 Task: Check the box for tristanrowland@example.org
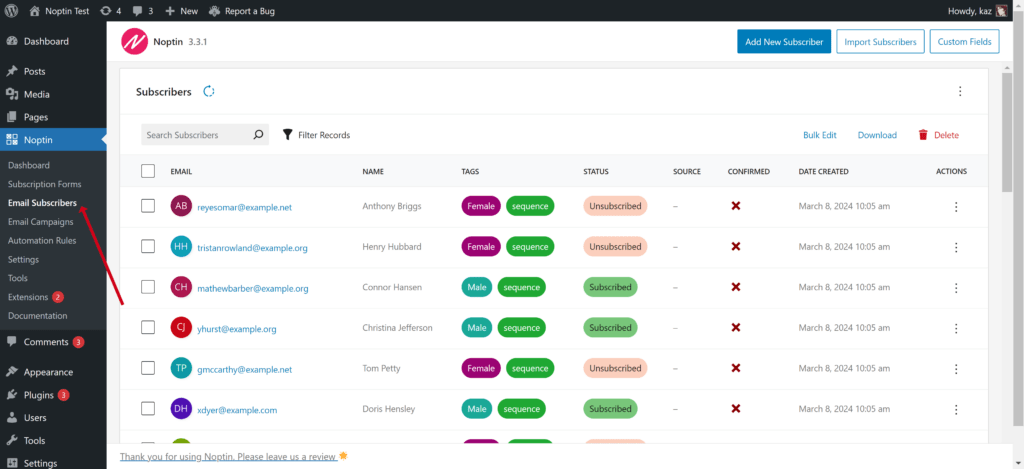tap(148, 246)
